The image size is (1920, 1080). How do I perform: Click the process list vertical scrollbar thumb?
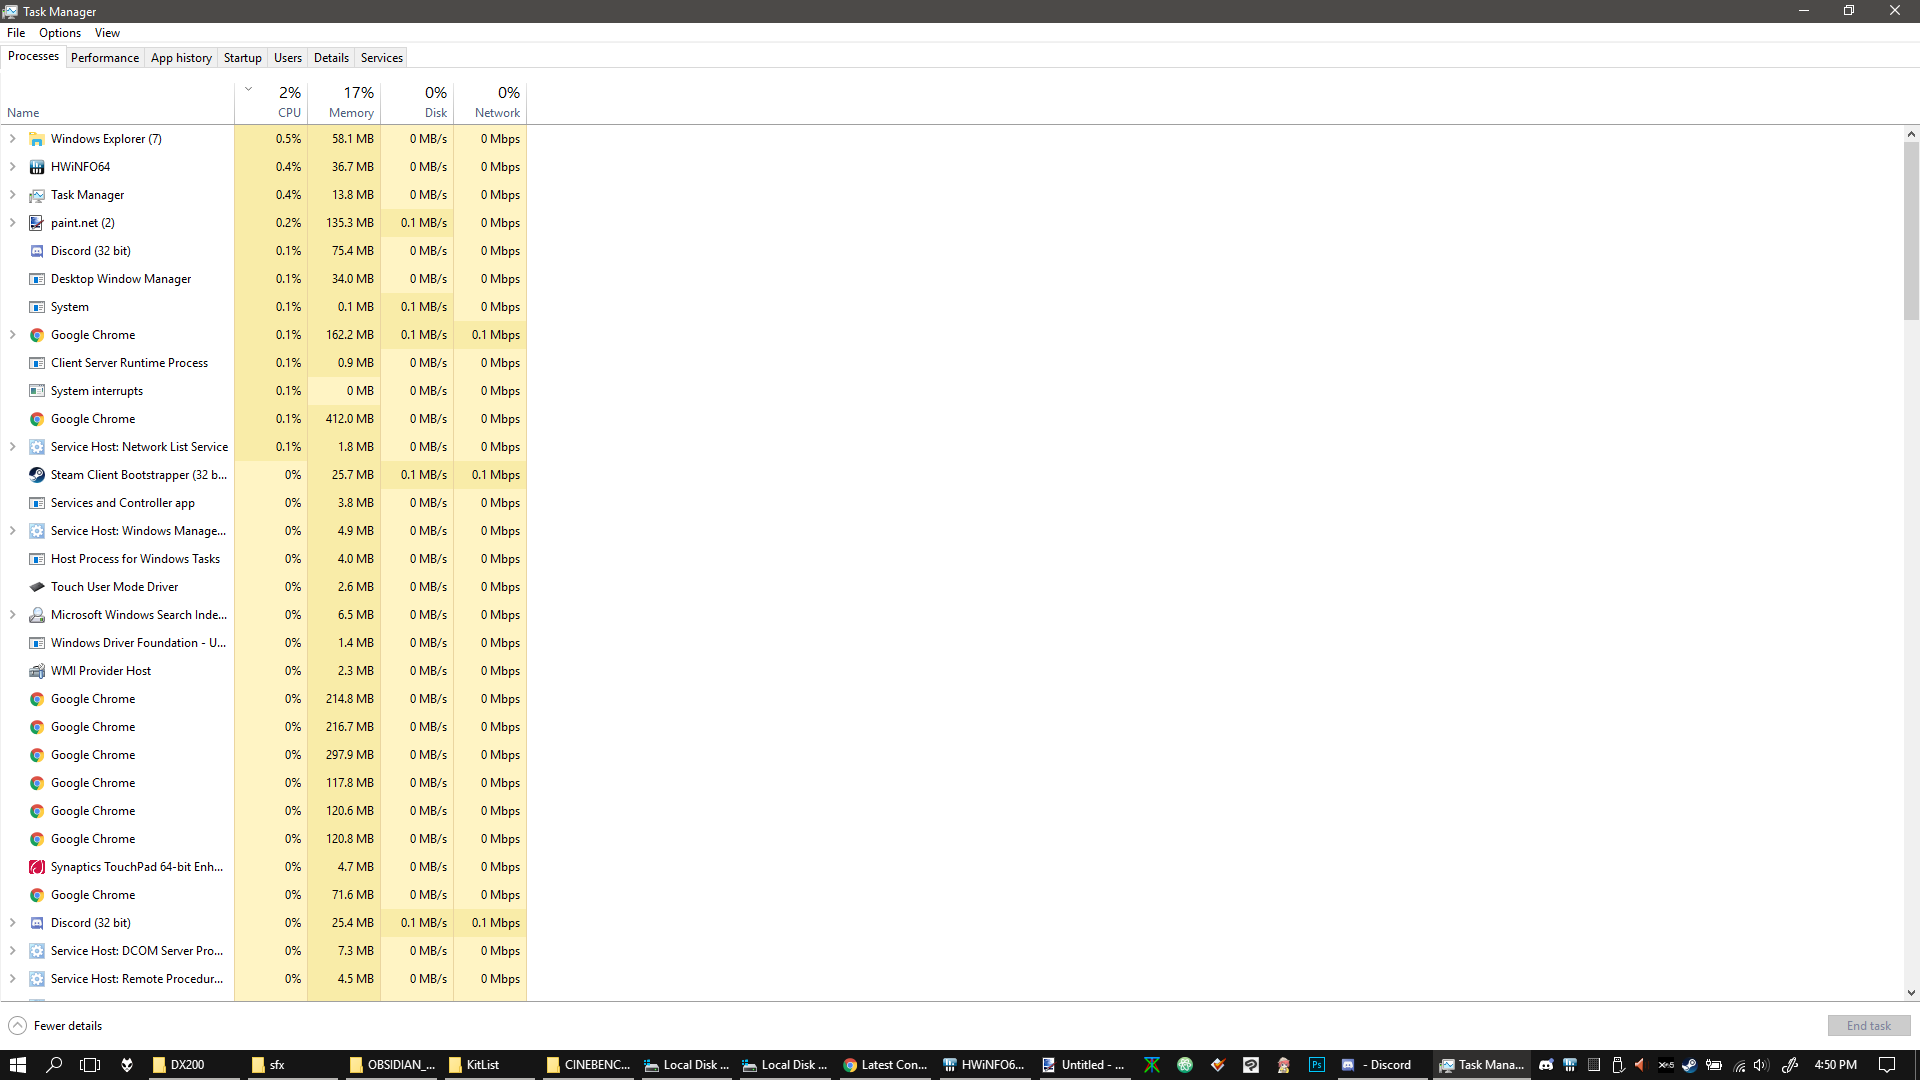[x=1911, y=231]
